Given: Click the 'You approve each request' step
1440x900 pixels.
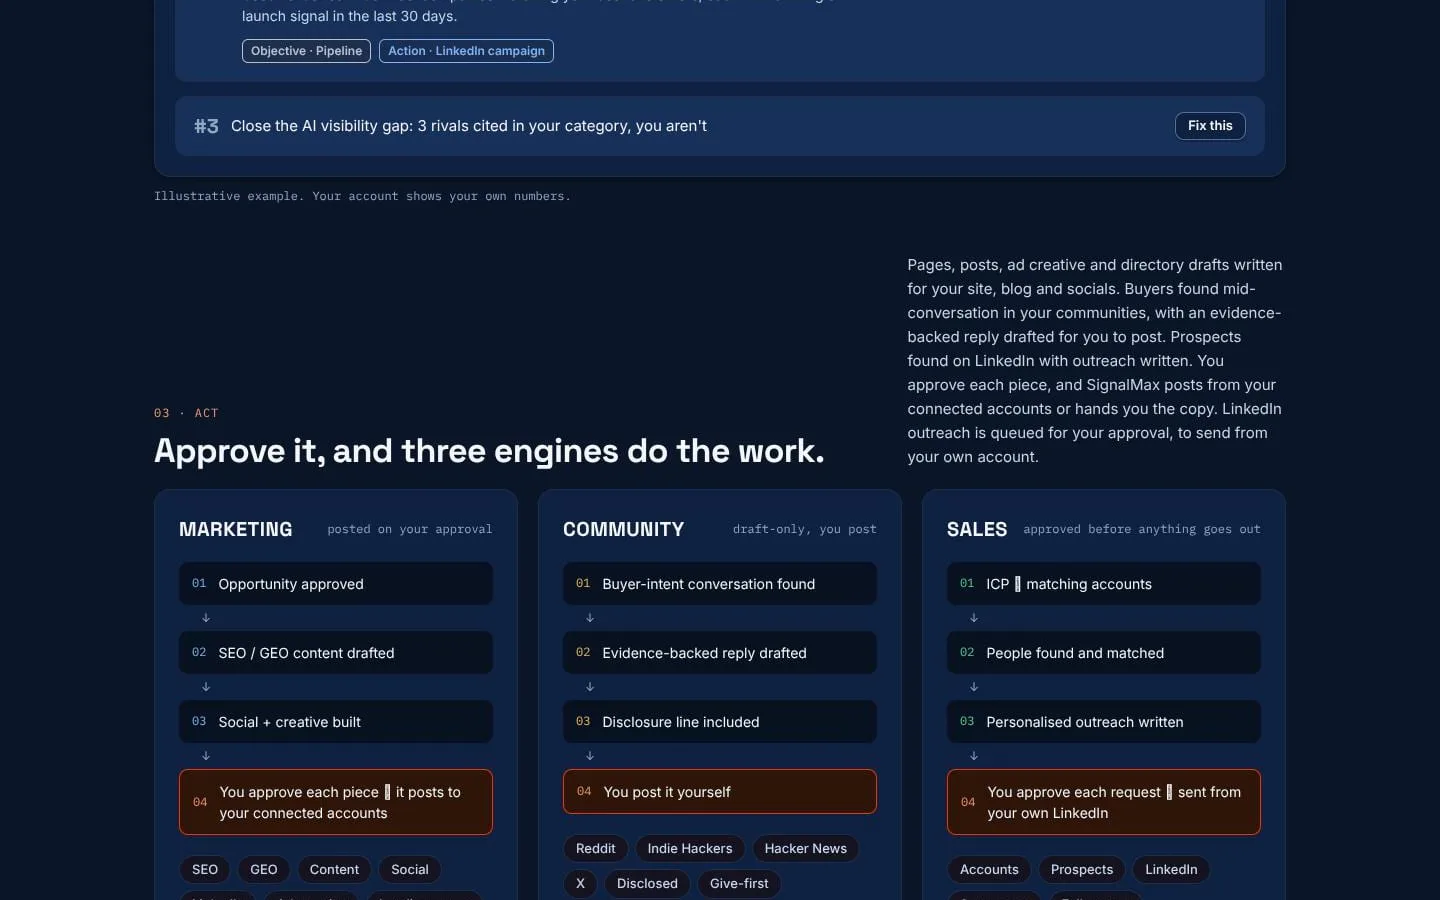Looking at the screenshot, I should click(1104, 802).
